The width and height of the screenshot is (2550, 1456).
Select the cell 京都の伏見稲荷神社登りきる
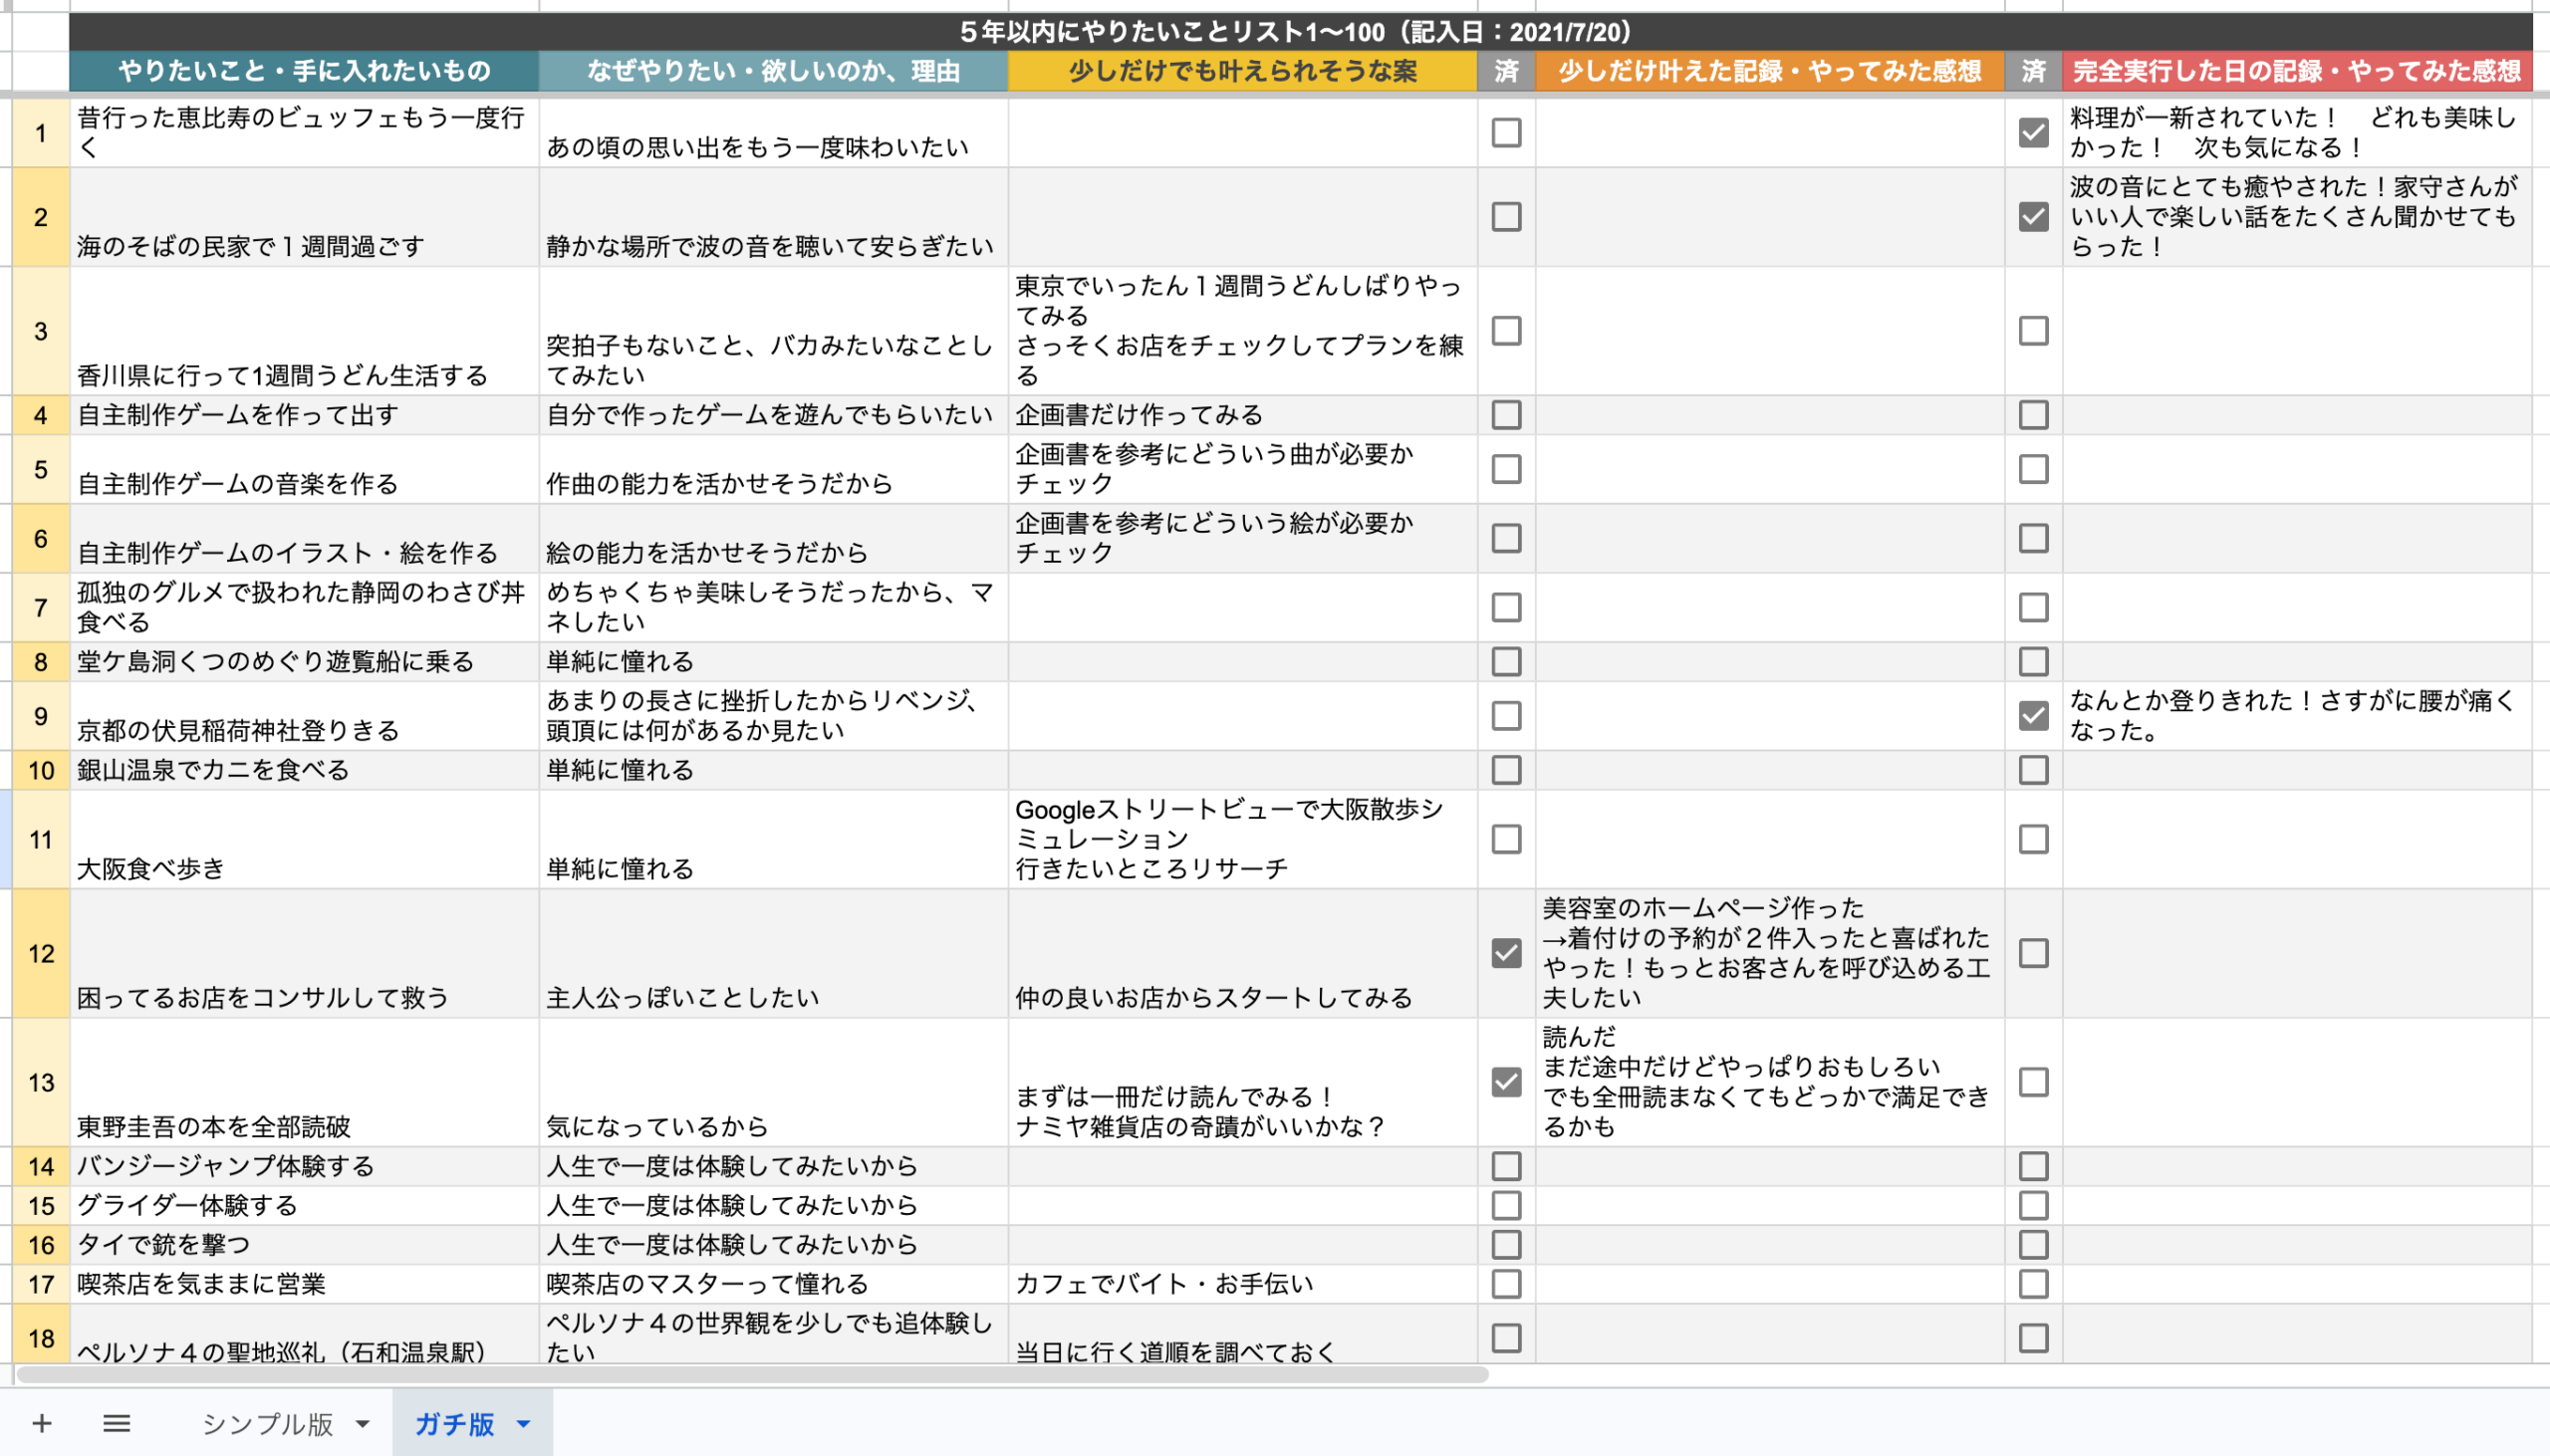(x=304, y=715)
